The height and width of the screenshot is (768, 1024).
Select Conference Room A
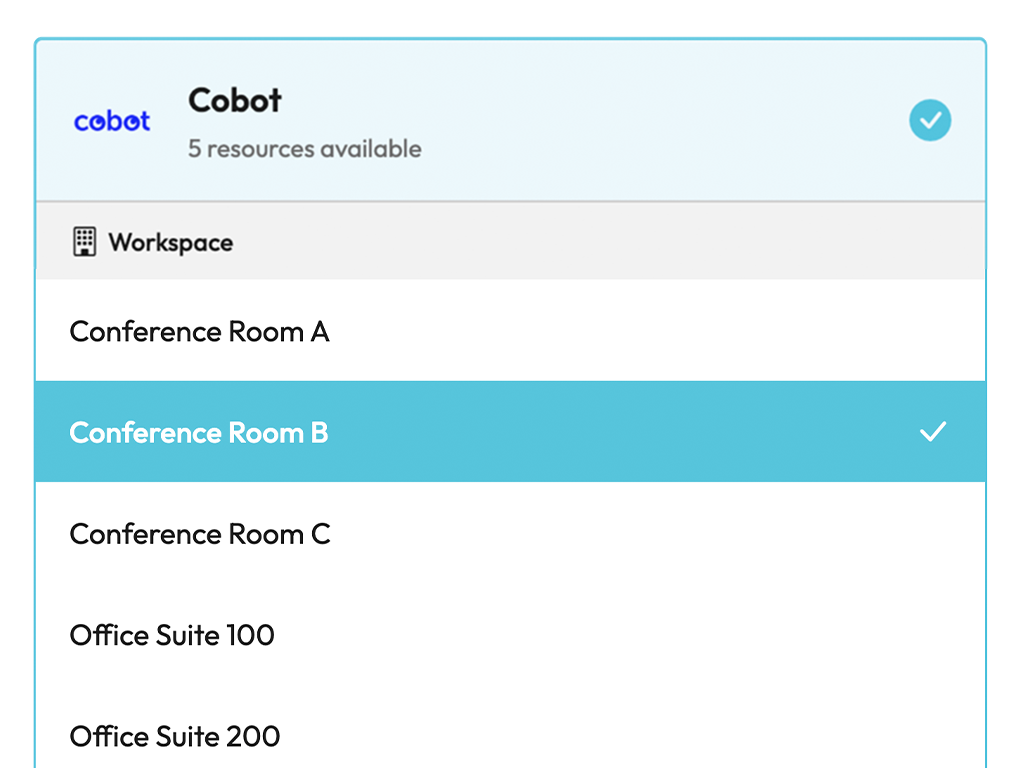click(510, 331)
